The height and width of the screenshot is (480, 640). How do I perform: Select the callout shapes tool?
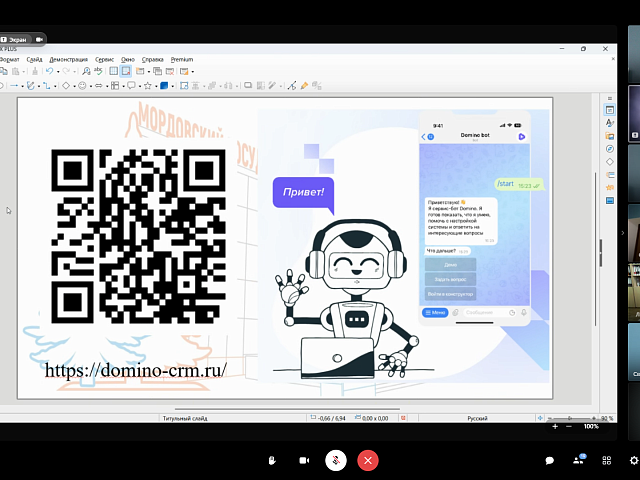[x=131, y=85]
